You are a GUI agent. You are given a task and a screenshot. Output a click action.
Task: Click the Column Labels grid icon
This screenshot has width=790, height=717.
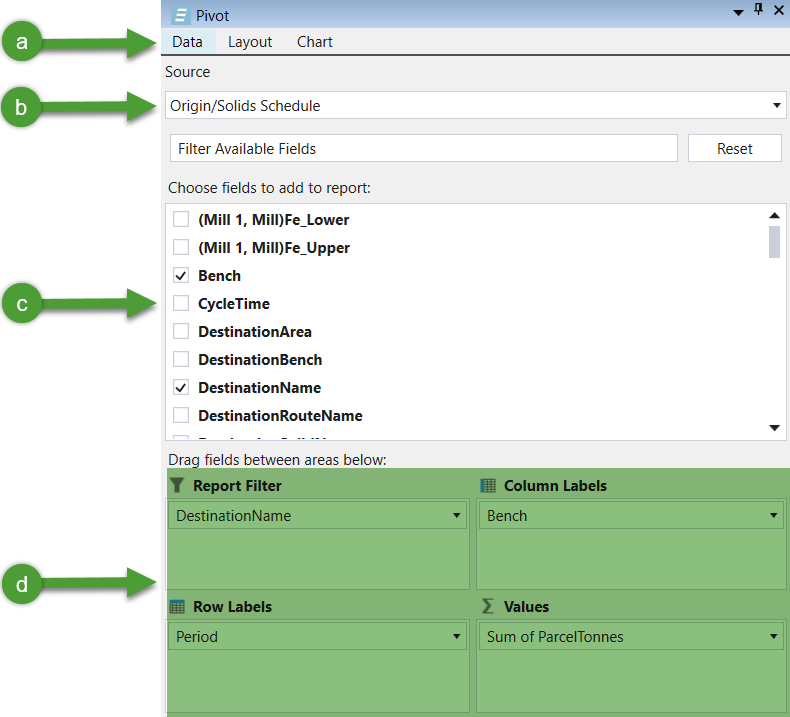pyautogui.click(x=488, y=485)
